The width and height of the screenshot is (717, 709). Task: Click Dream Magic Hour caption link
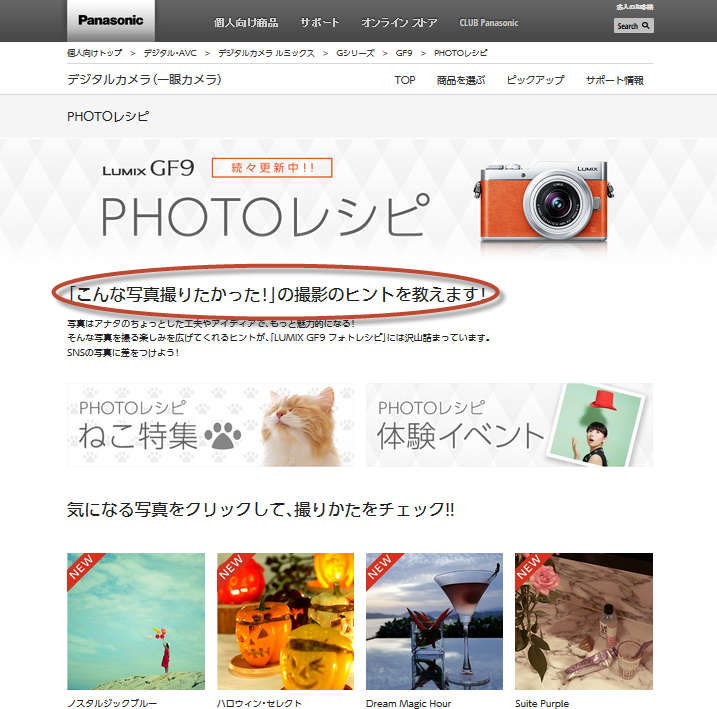pyautogui.click(x=408, y=703)
